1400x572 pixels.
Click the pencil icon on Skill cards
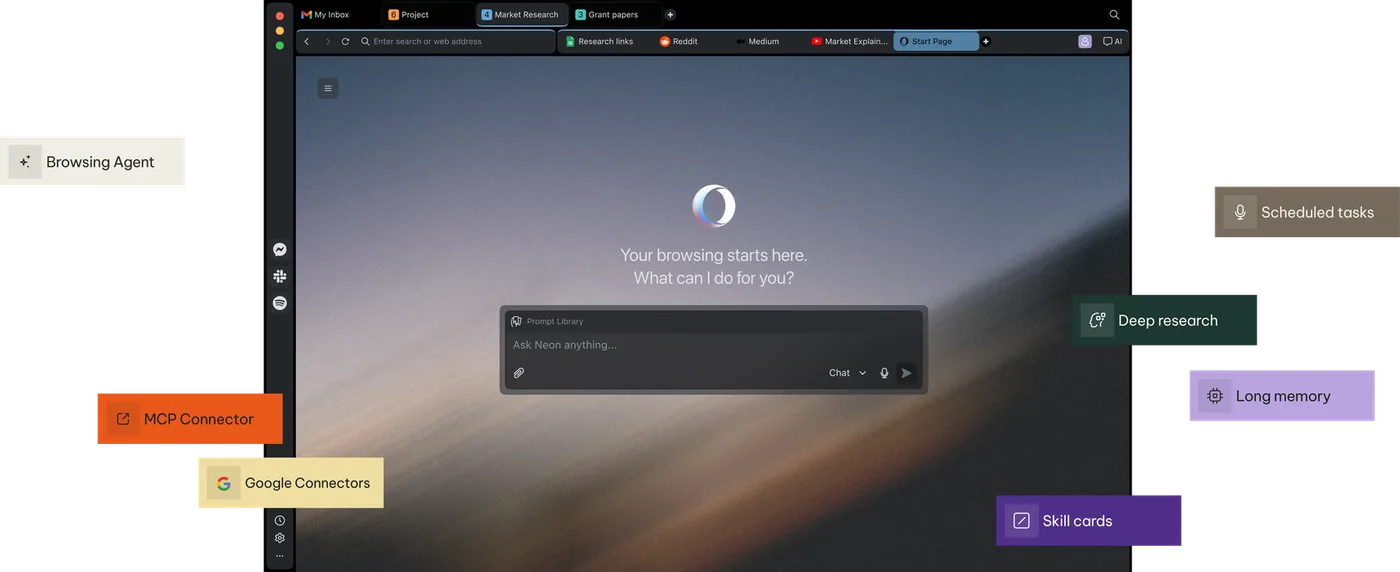click(1021, 521)
